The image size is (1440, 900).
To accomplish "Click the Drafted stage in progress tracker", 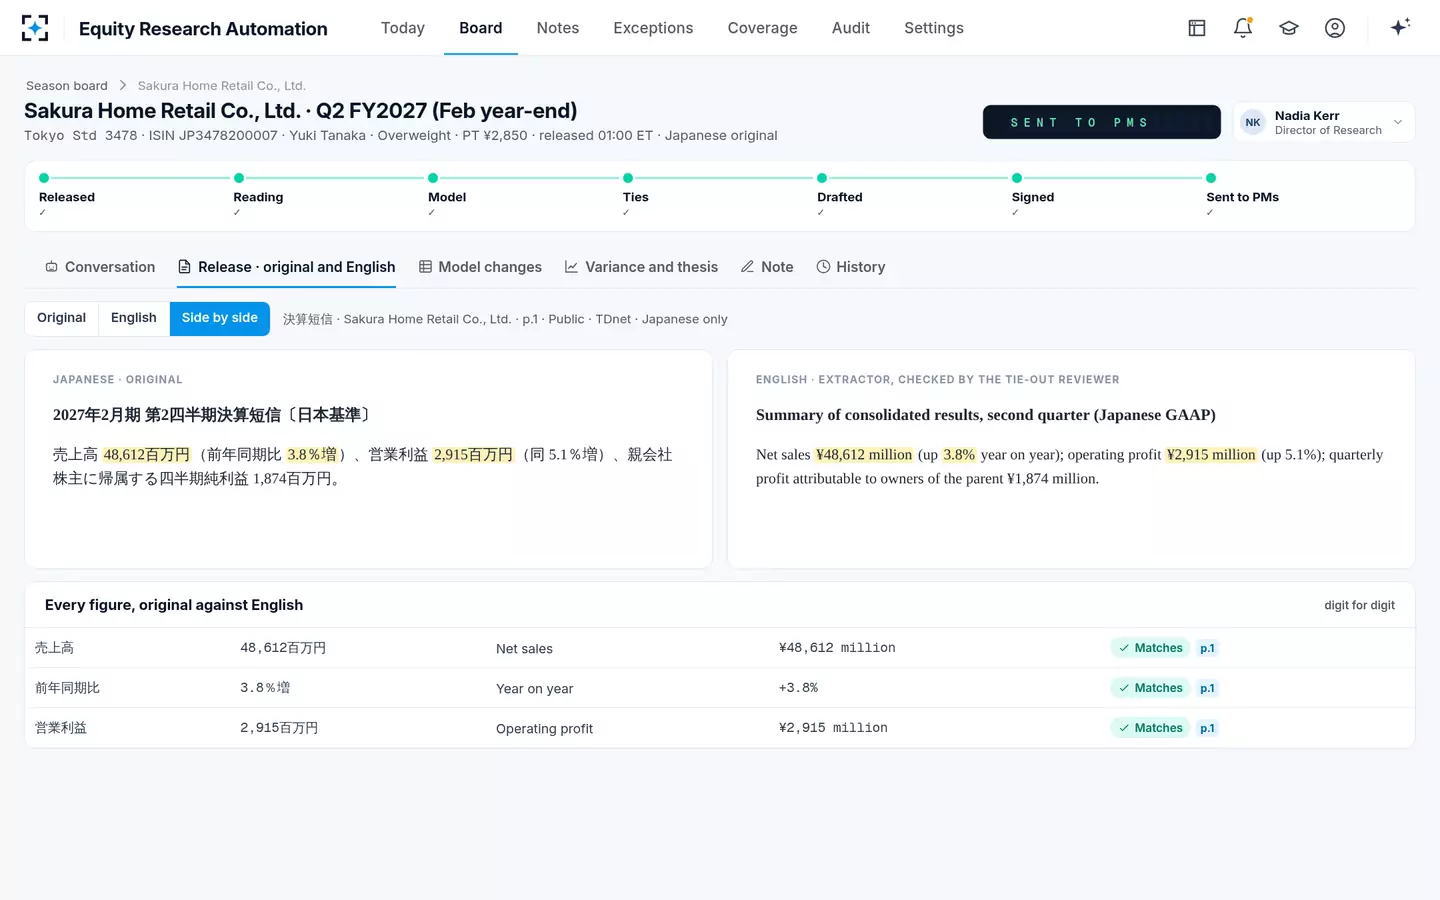I will coord(840,197).
